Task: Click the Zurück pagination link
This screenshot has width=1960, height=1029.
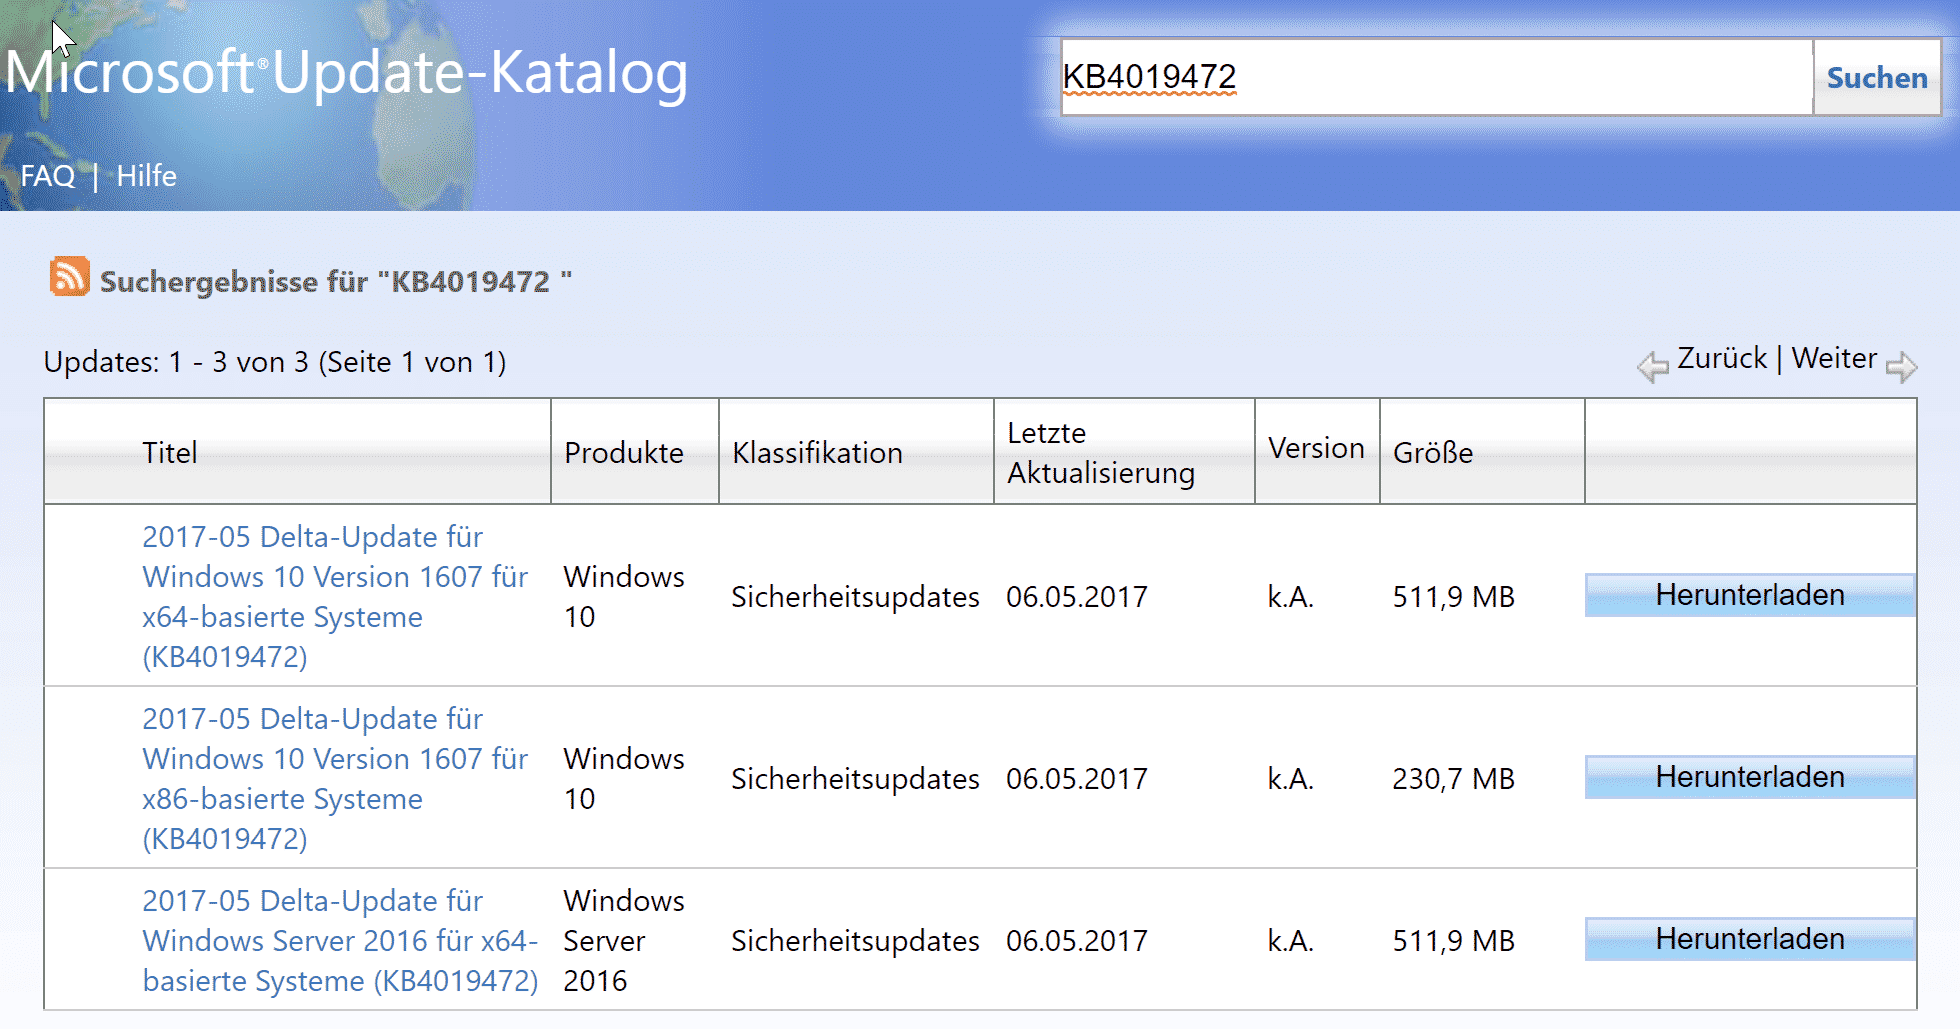Action: click(x=1722, y=358)
